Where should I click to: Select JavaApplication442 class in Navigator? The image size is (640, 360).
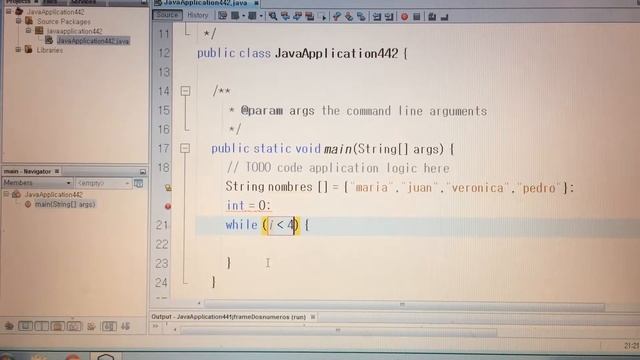(x=53, y=195)
